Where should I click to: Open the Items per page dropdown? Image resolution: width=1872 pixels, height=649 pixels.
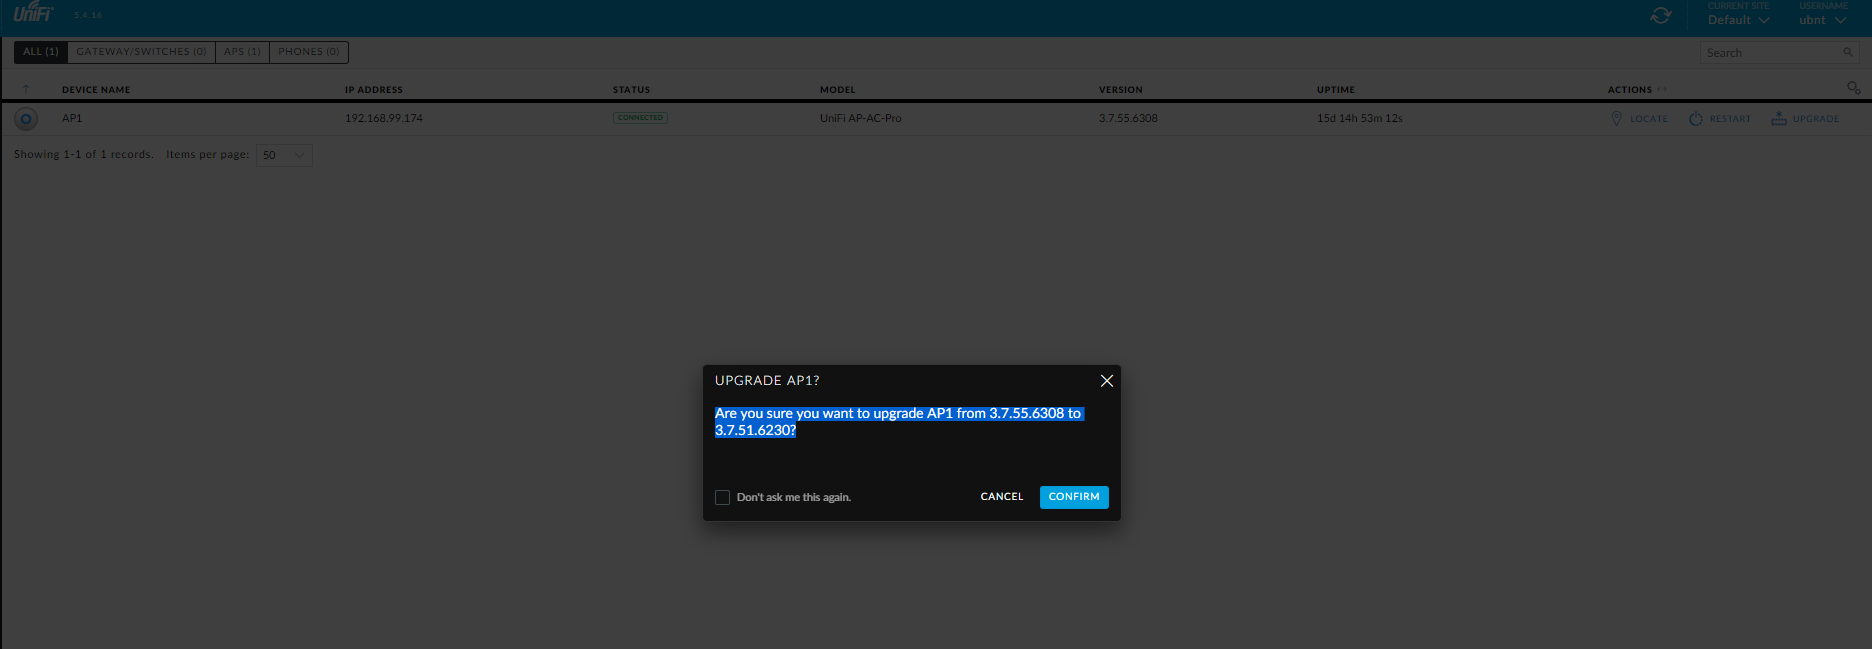284,155
